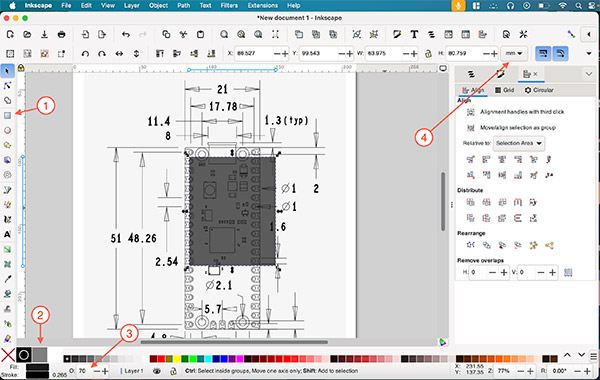Viewport: 600px width, 380px height.
Task: Click the Paste clipboard icon
Action: click(x=200, y=34)
